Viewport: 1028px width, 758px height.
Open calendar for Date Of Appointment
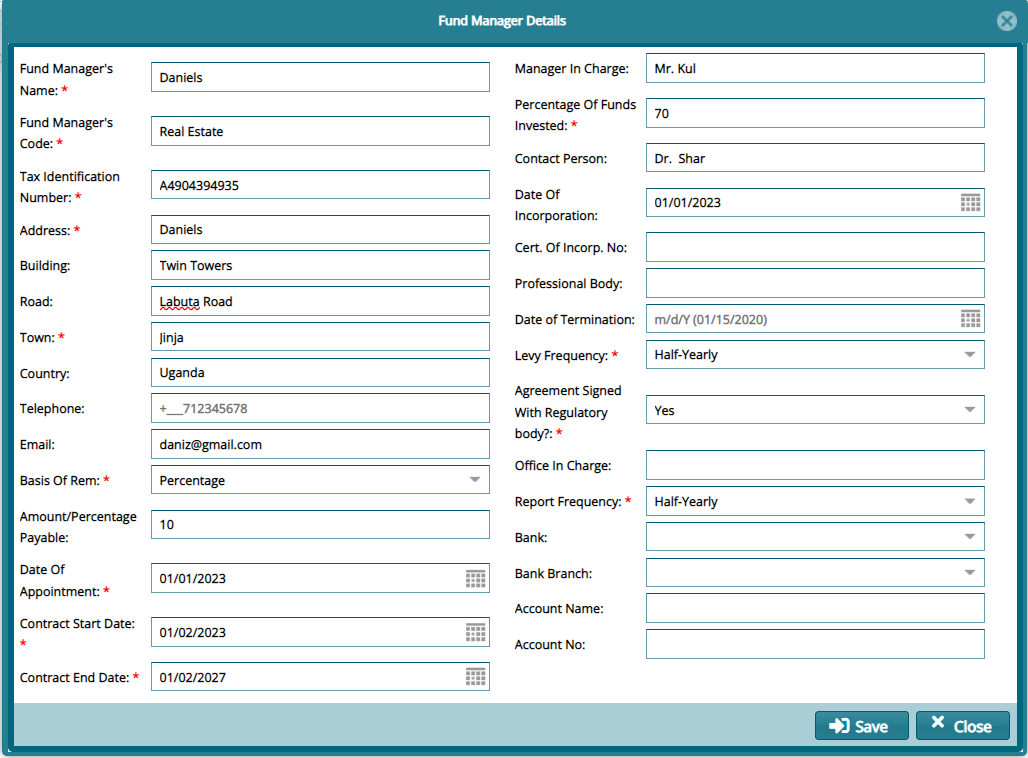point(475,578)
